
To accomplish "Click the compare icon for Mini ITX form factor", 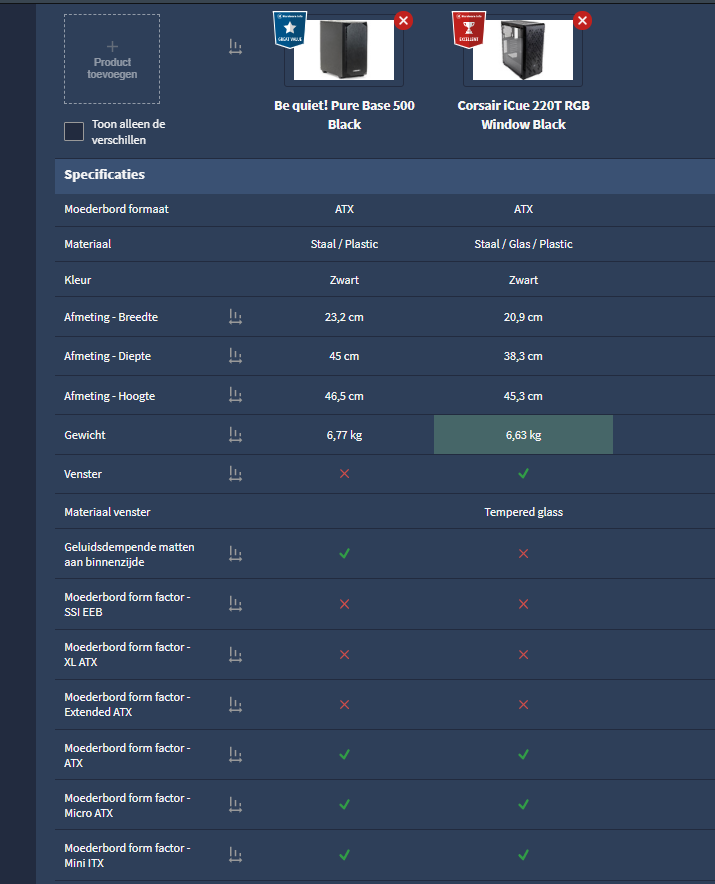I will point(235,855).
